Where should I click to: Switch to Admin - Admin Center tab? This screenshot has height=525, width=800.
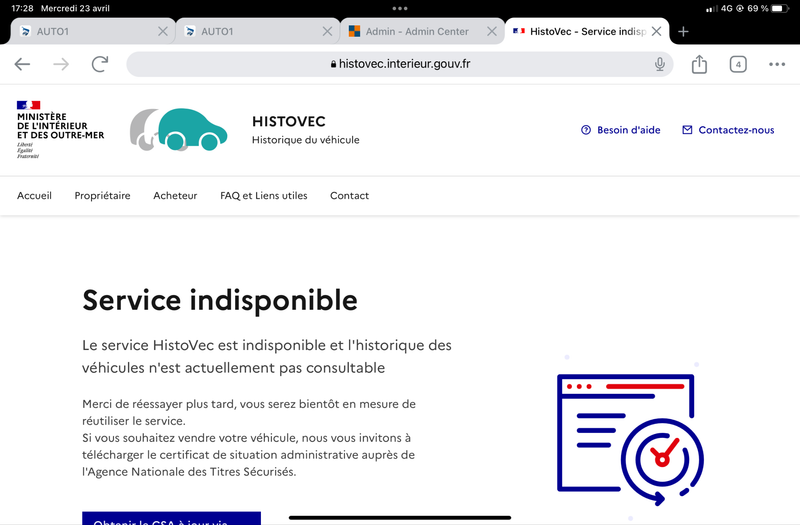coord(422,32)
